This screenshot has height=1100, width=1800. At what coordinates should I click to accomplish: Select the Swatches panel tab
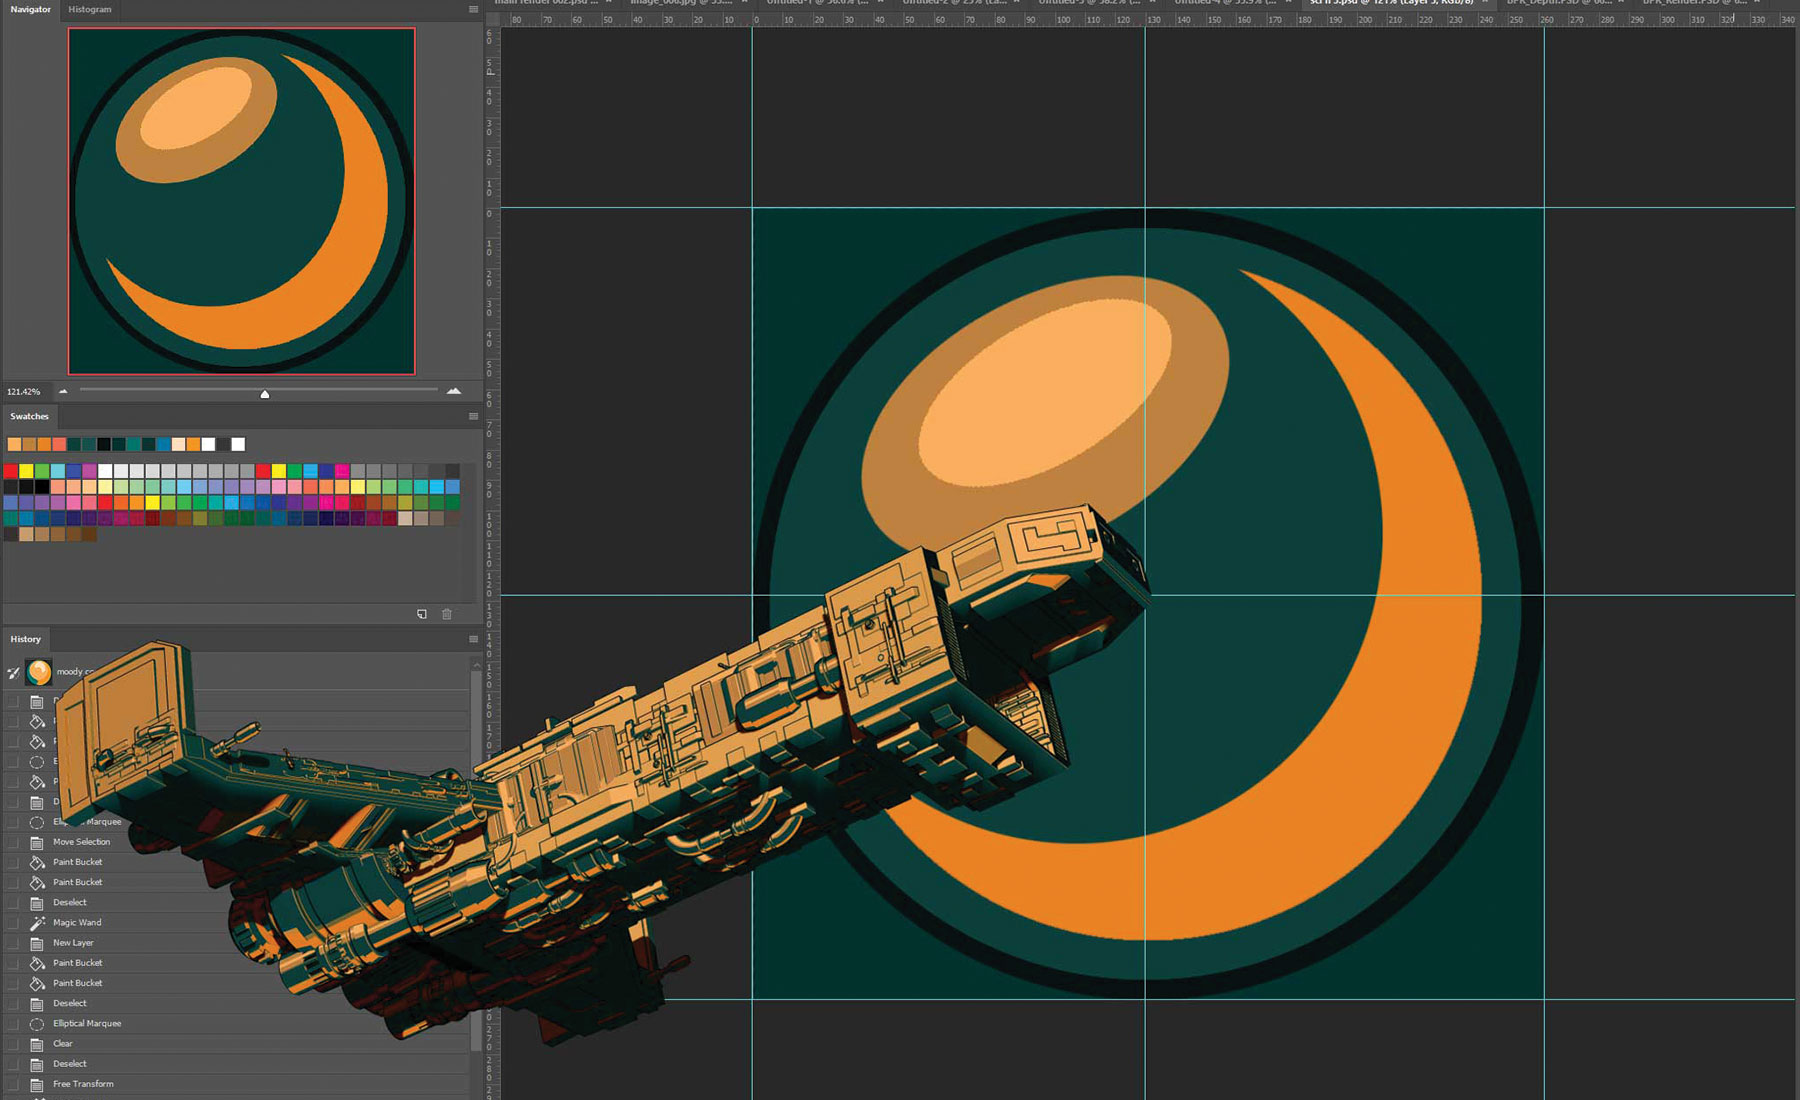(29, 416)
